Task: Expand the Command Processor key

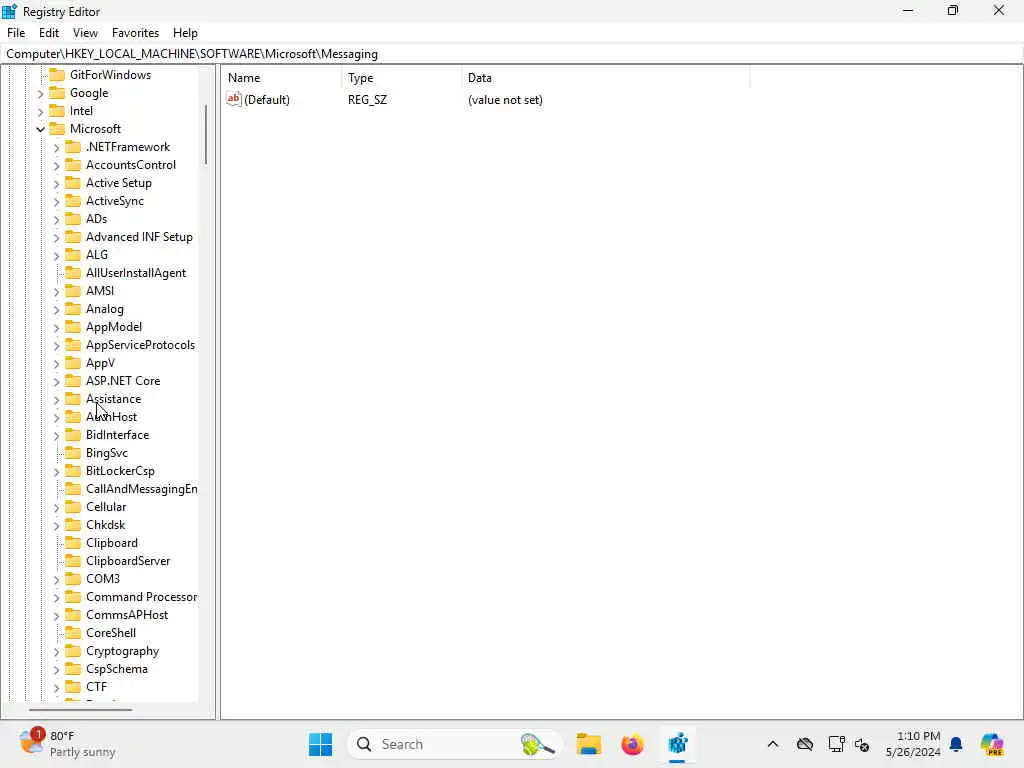Action: point(56,598)
